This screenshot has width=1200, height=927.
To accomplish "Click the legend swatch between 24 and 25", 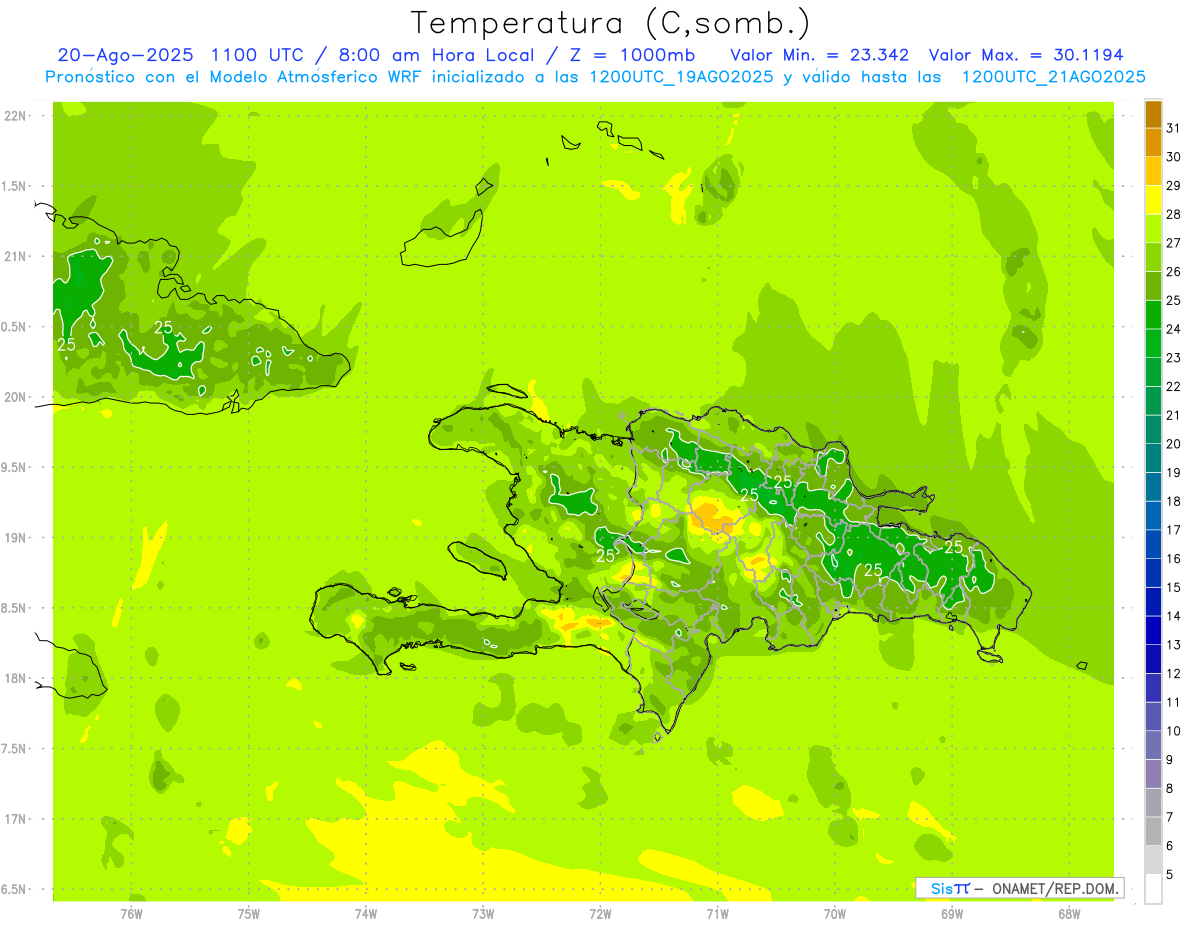I will point(1153,315).
